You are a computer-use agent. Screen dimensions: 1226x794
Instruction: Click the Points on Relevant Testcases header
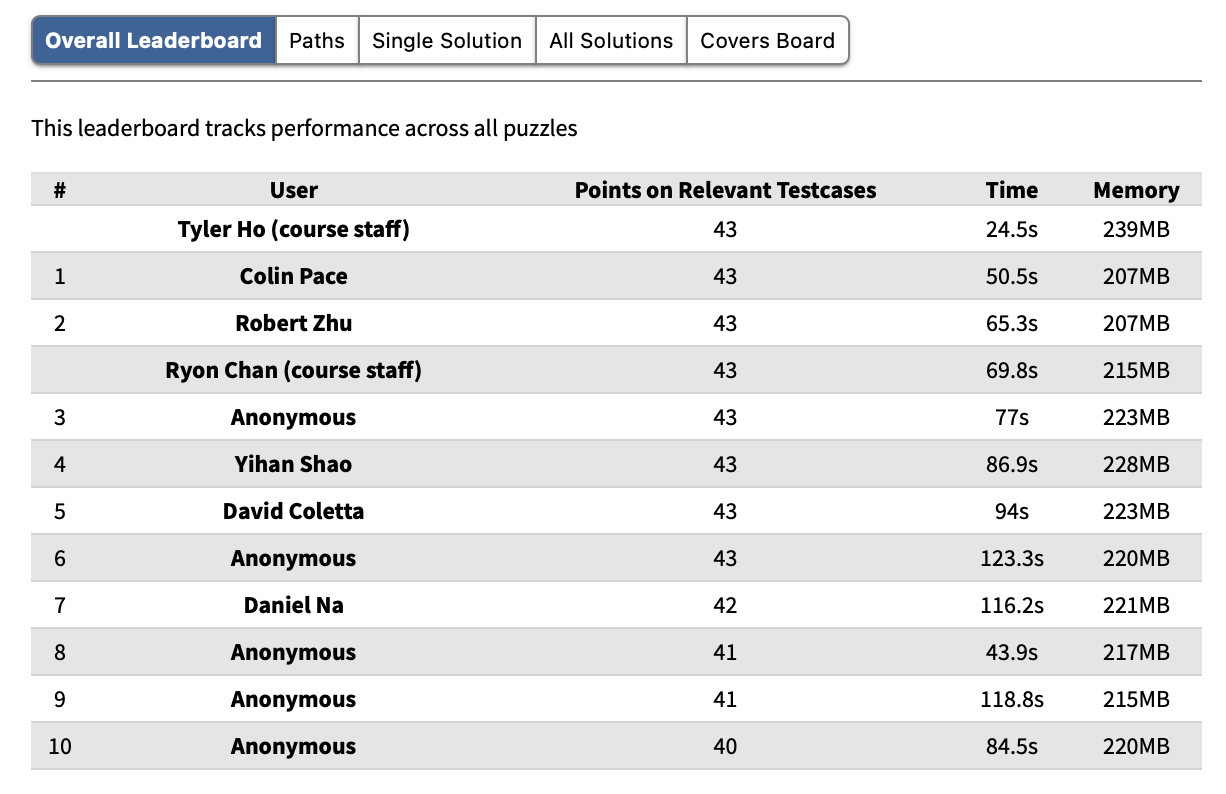725,190
